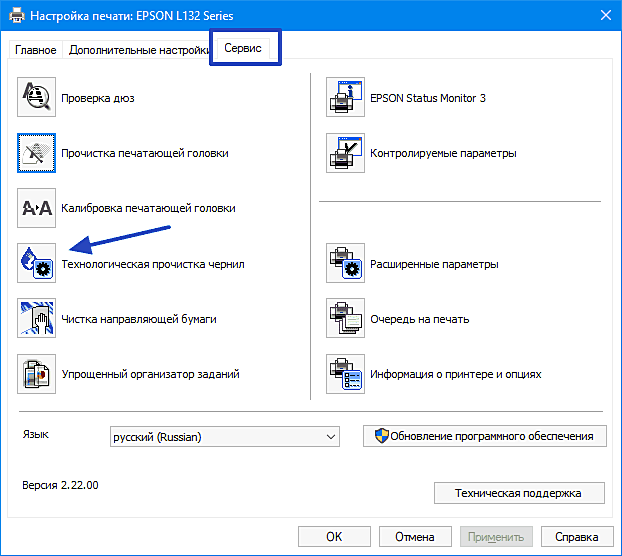Click the Чистка направляющей бумаги label
This screenshot has height=556, width=622.
point(139,319)
